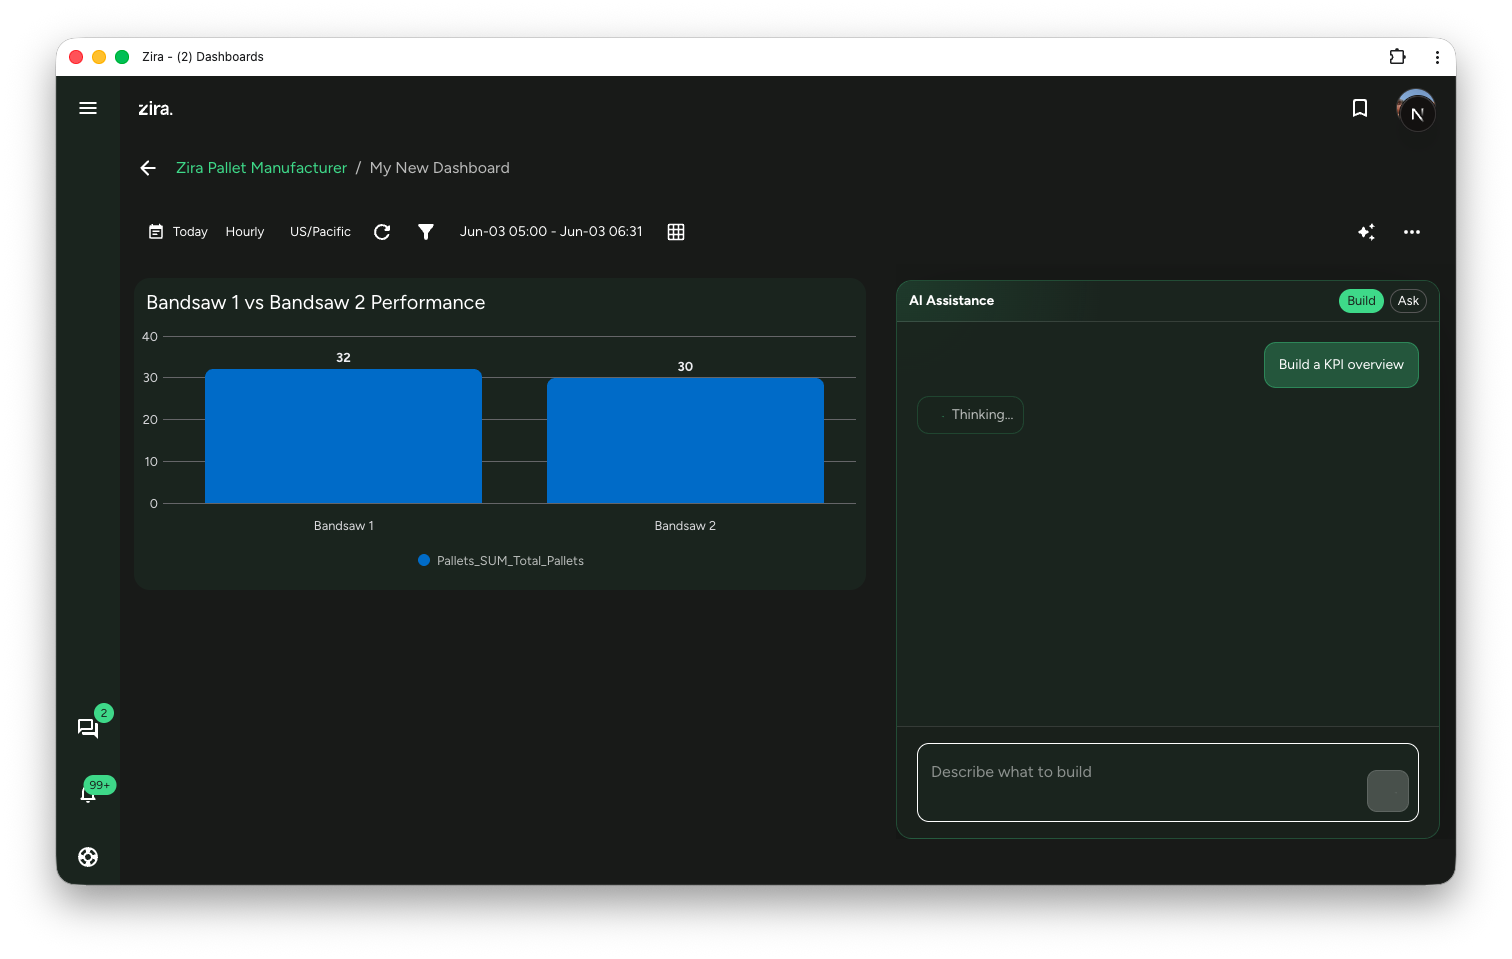Open the grid layout icon
This screenshot has height=959, width=1512.
point(676,232)
